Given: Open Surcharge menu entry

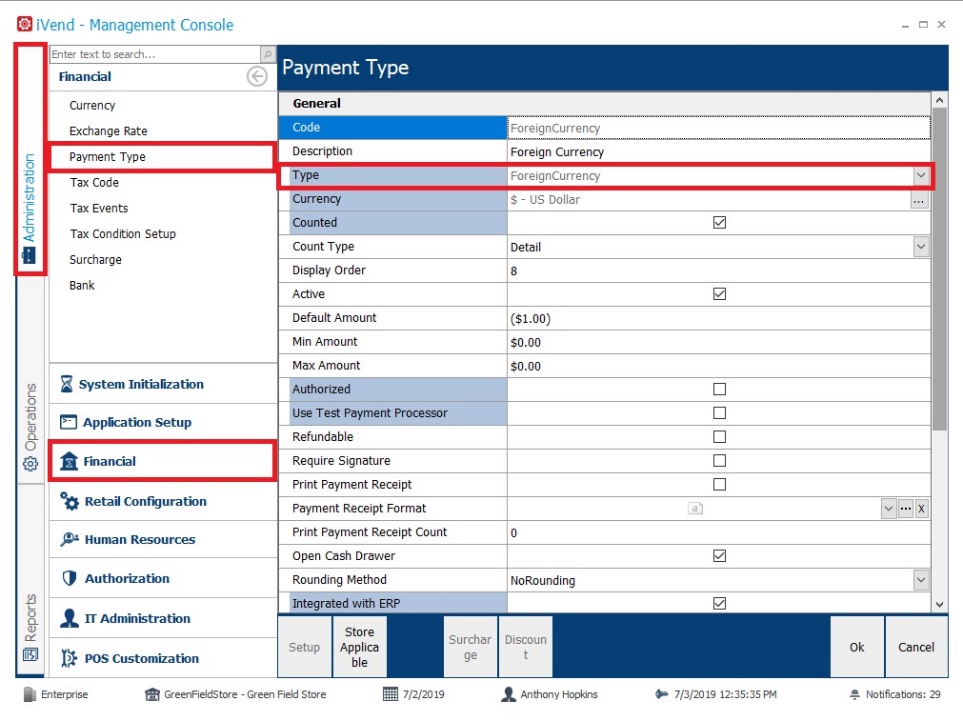Looking at the screenshot, I should 95,260.
